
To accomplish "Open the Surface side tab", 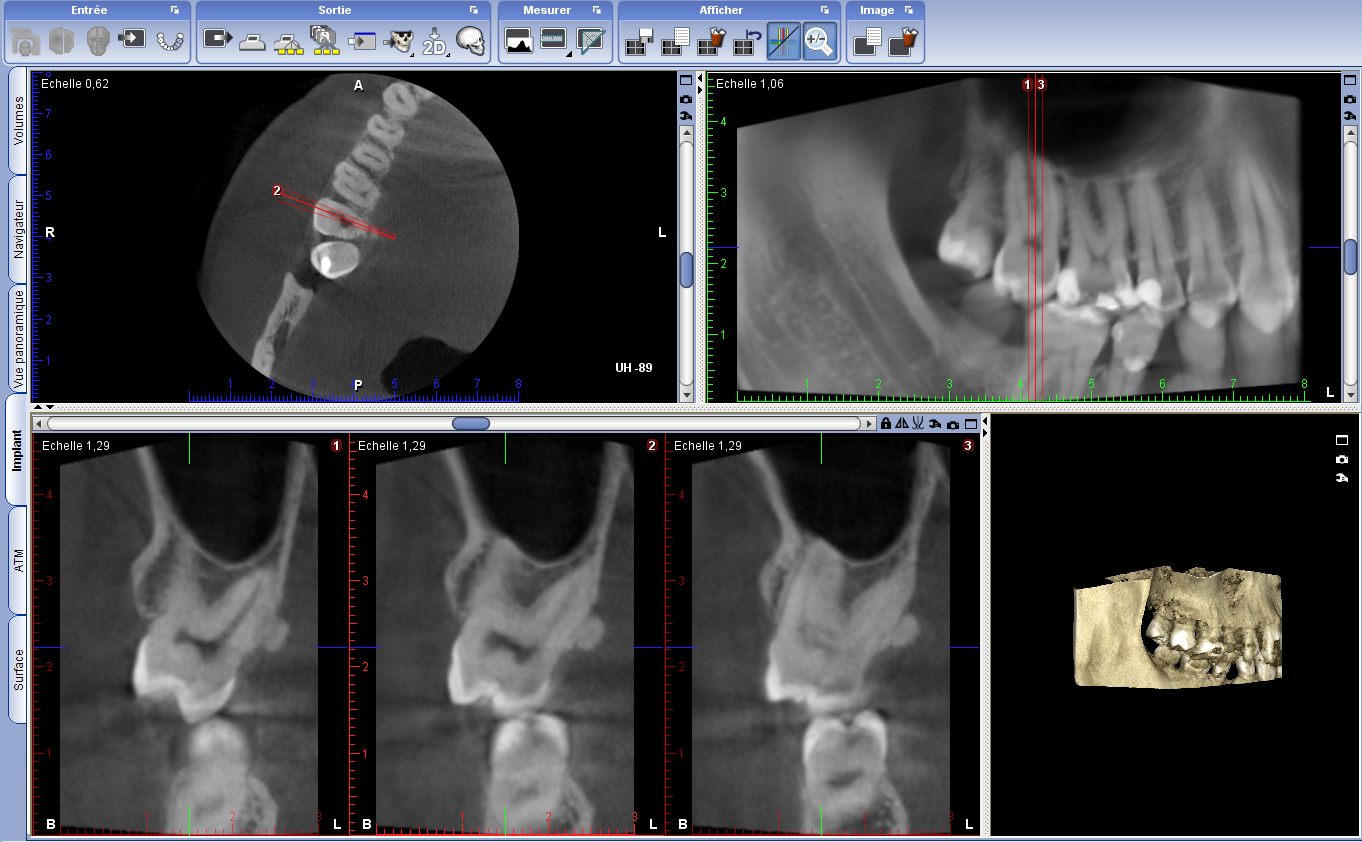I will (18, 669).
